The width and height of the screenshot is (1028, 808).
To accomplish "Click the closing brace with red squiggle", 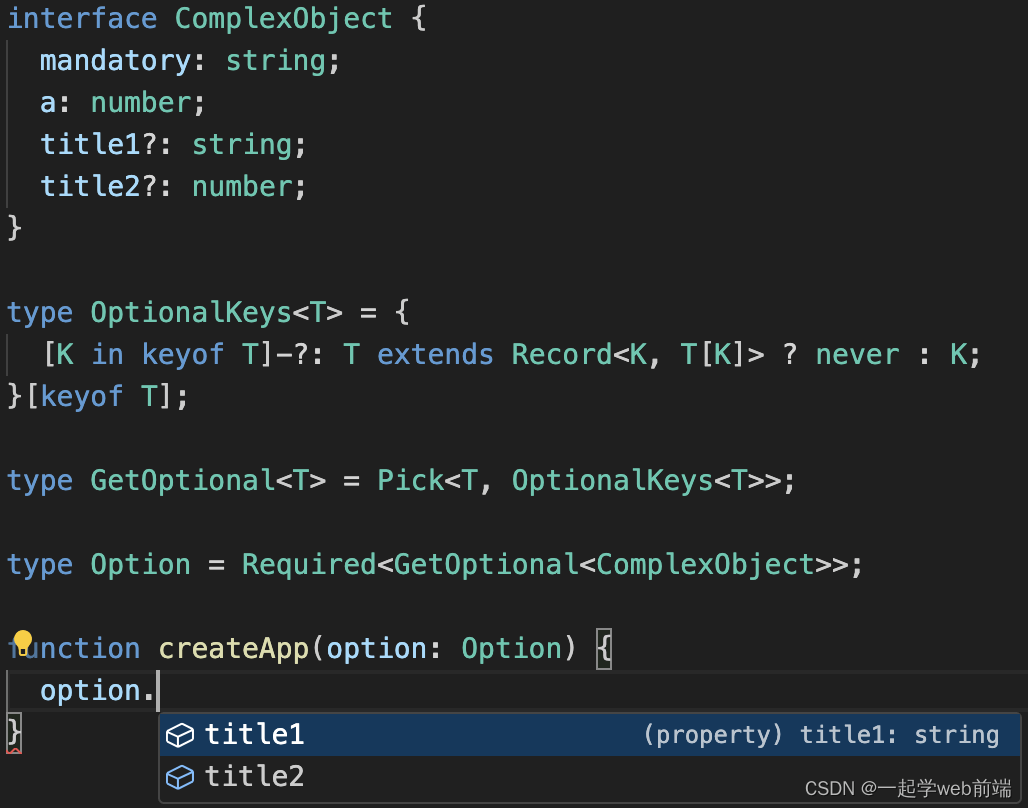I will pyautogui.click(x=14, y=733).
